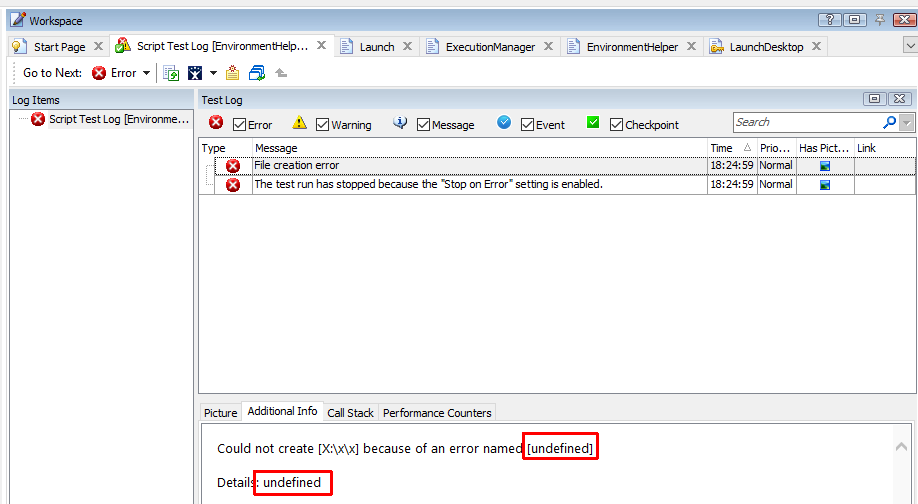Image resolution: width=918 pixels, height=504 pixels.
Task: Click the blue Event checkmark filter icon
Action: [504, 122]
